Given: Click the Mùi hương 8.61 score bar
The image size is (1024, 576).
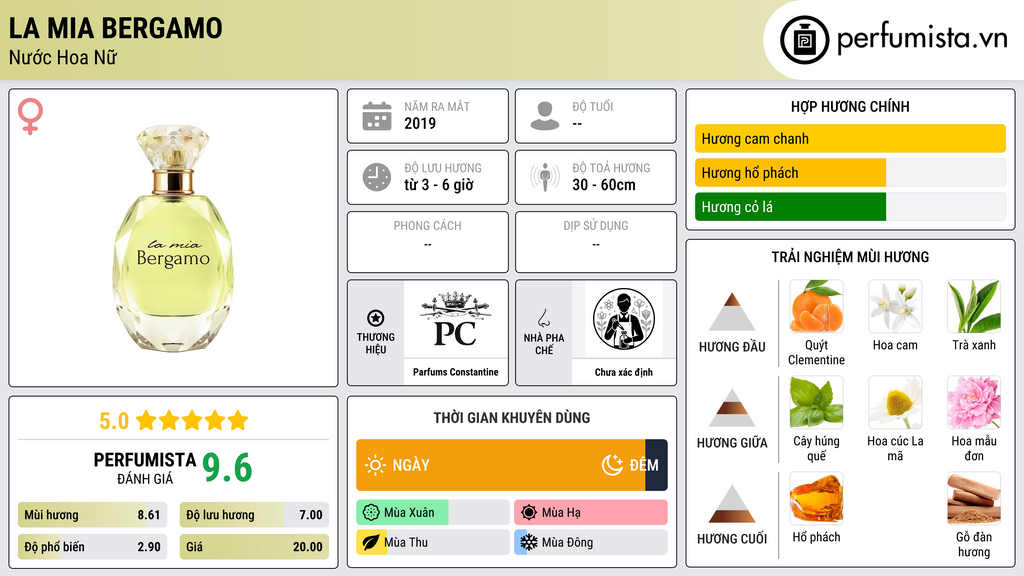Looking at the screenshot, I should coord(92,515).
